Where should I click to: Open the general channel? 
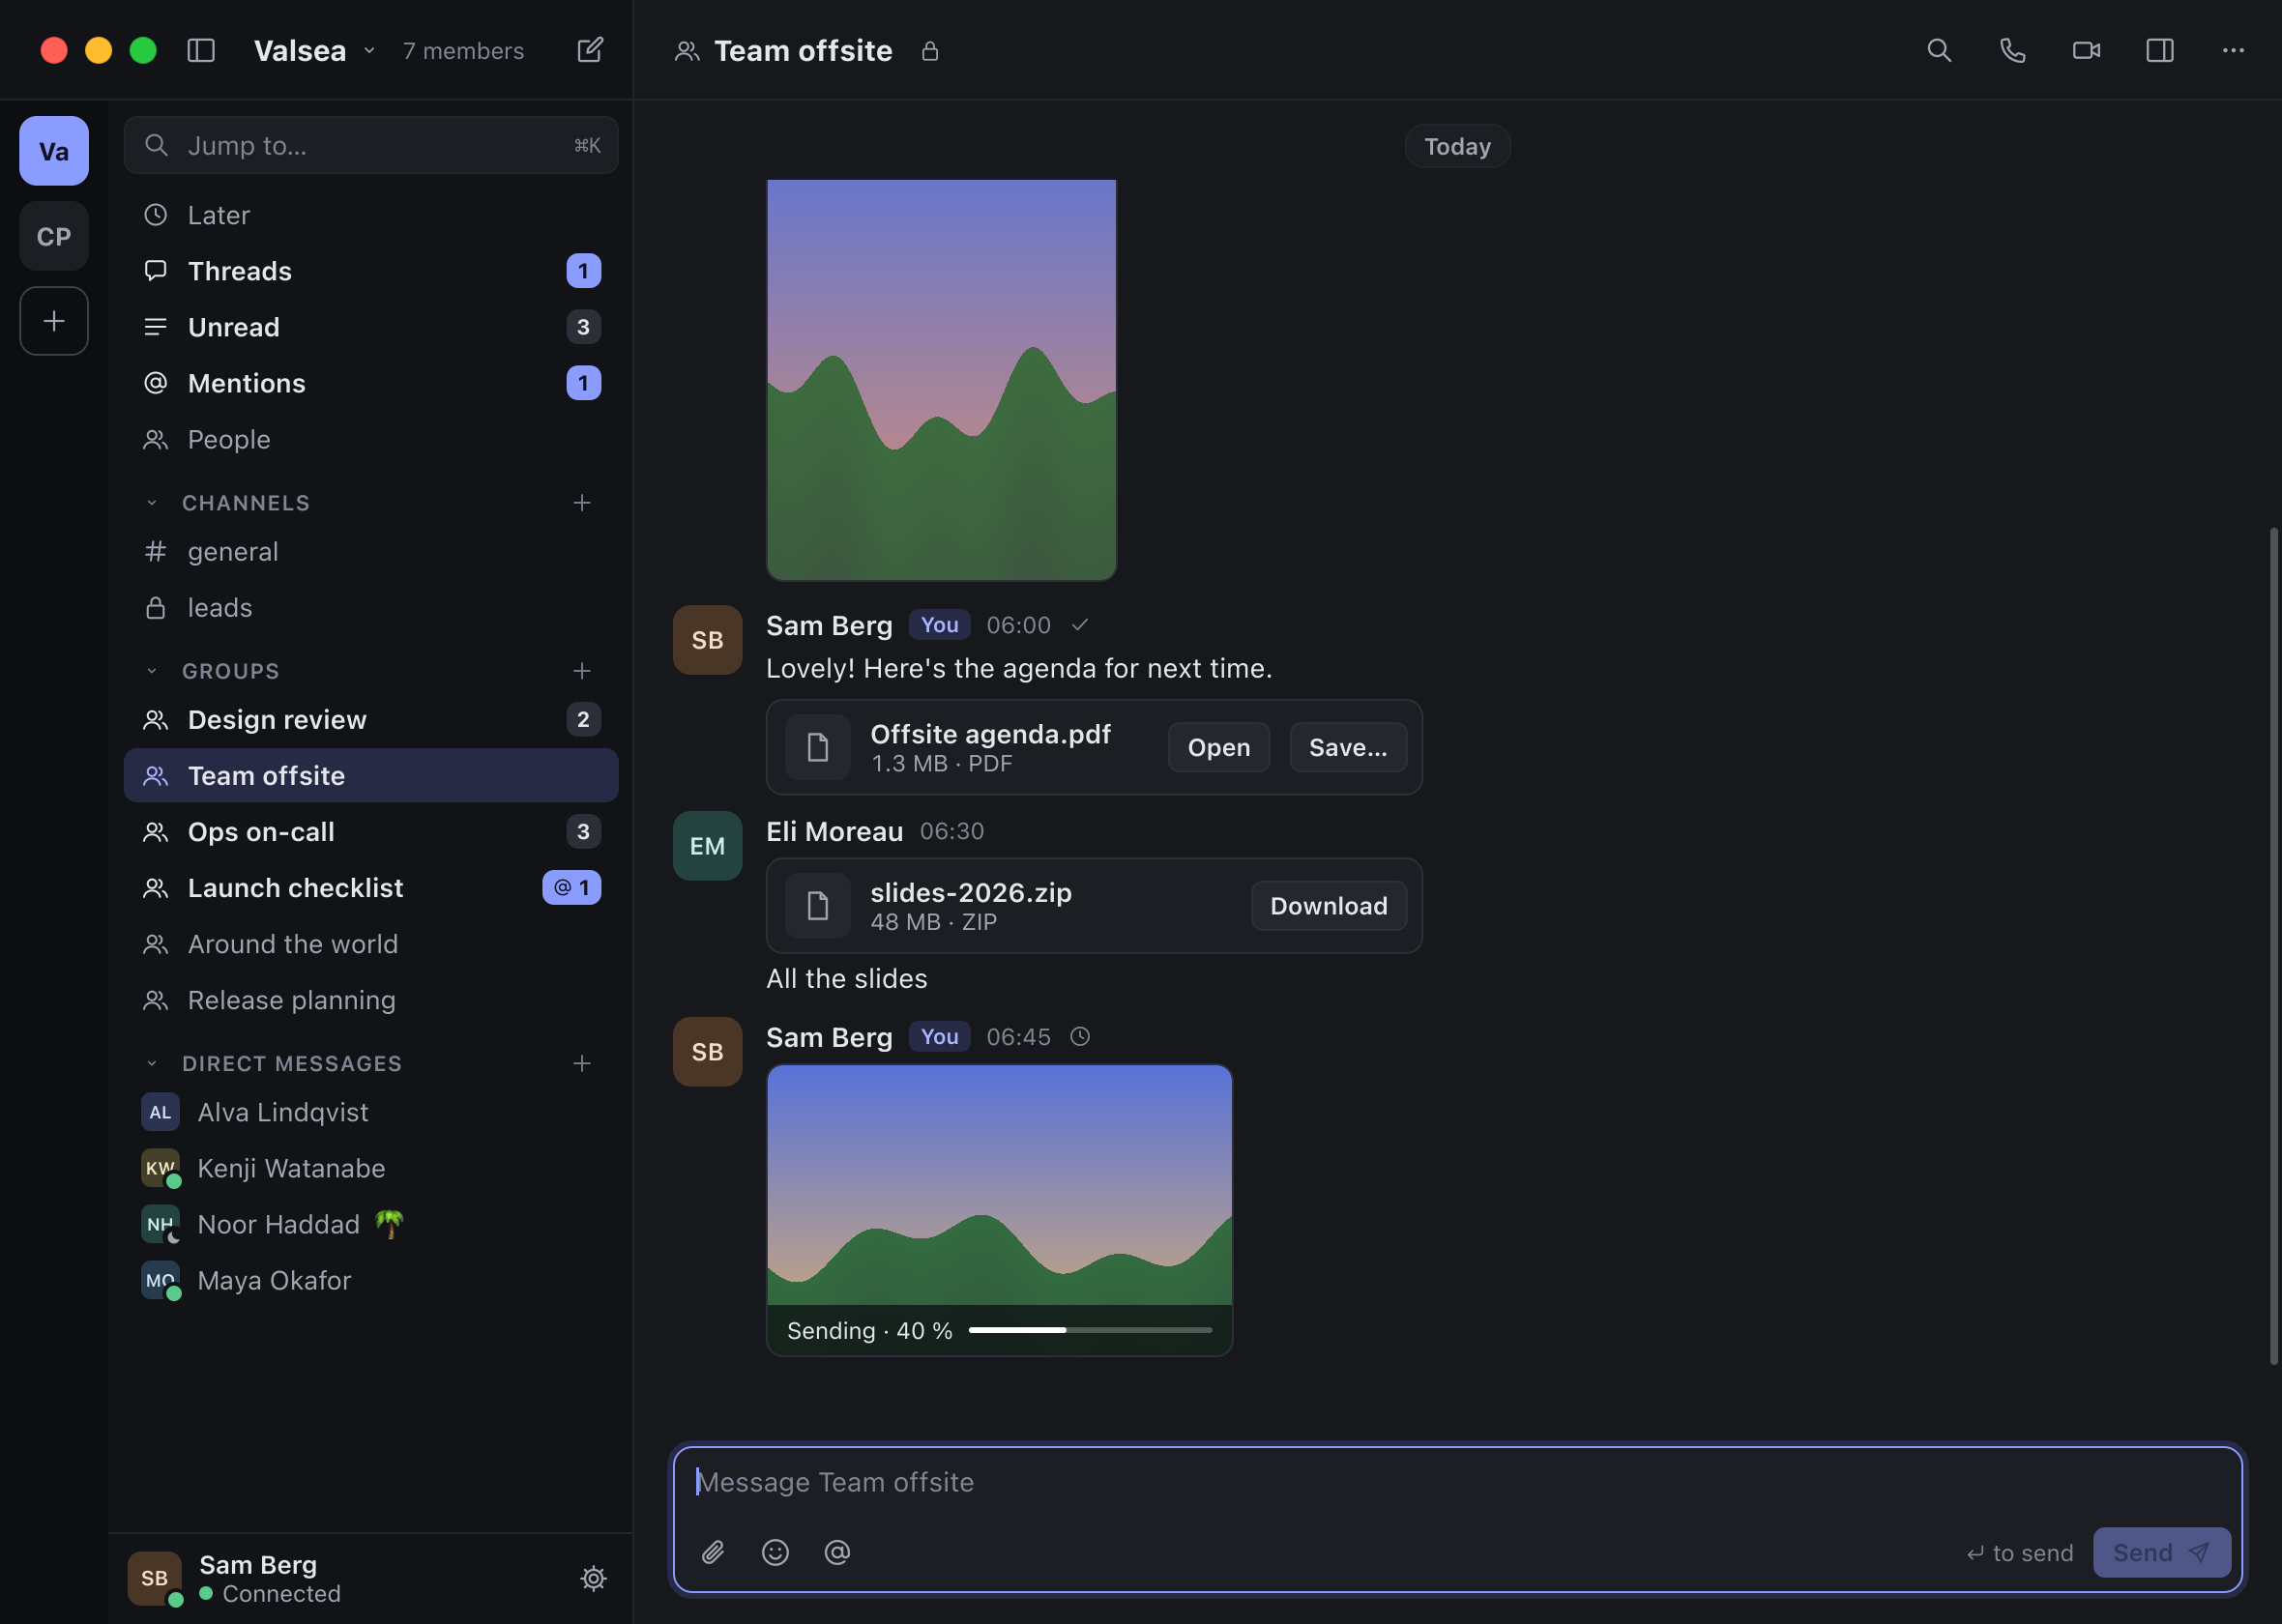coord(371,551)
